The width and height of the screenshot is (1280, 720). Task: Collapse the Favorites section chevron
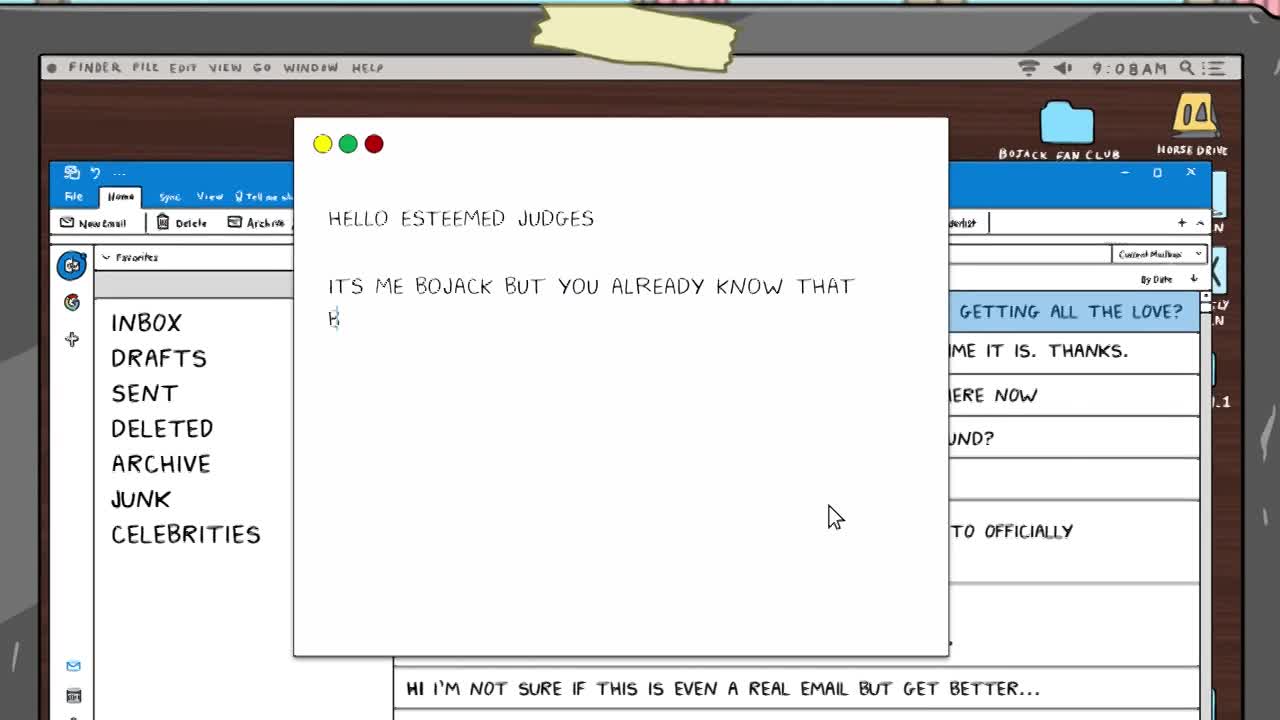pyautogui.click(x=106, y=258)
